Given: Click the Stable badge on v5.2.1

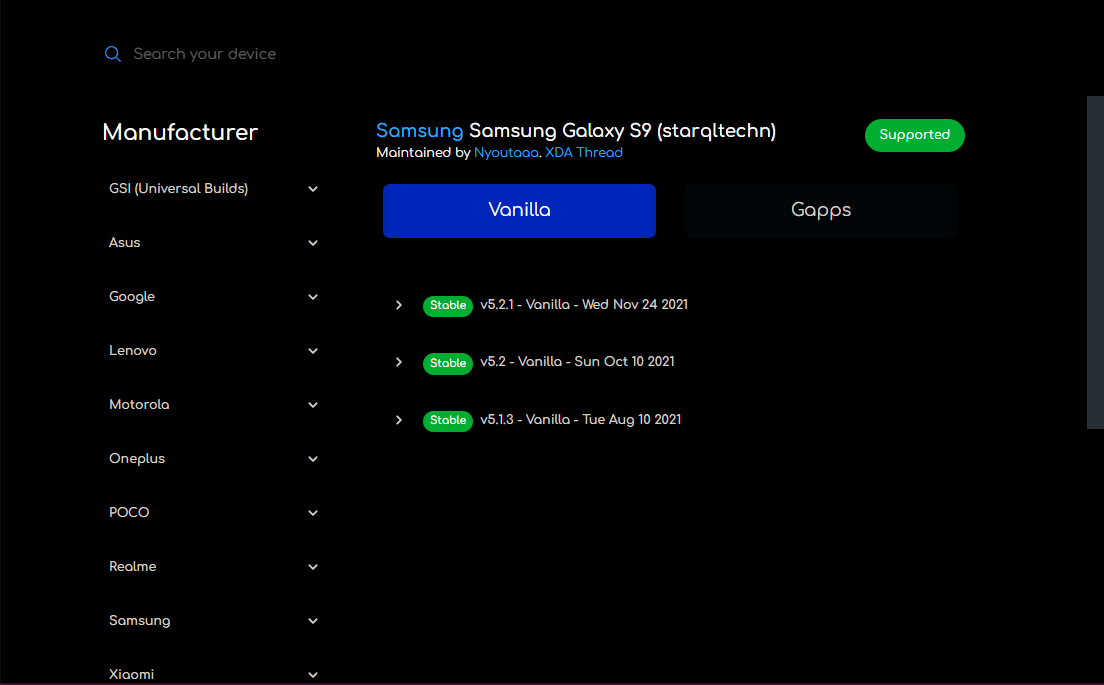Looking at the screenshot, I should pos(448,306).
